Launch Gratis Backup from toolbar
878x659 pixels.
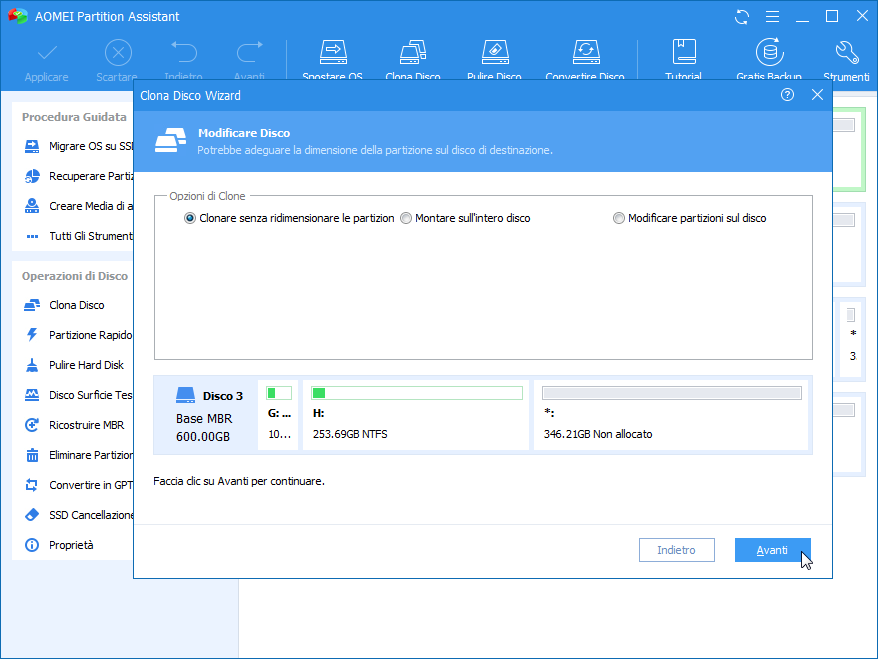pyautogui.click(x=768, y=54)
